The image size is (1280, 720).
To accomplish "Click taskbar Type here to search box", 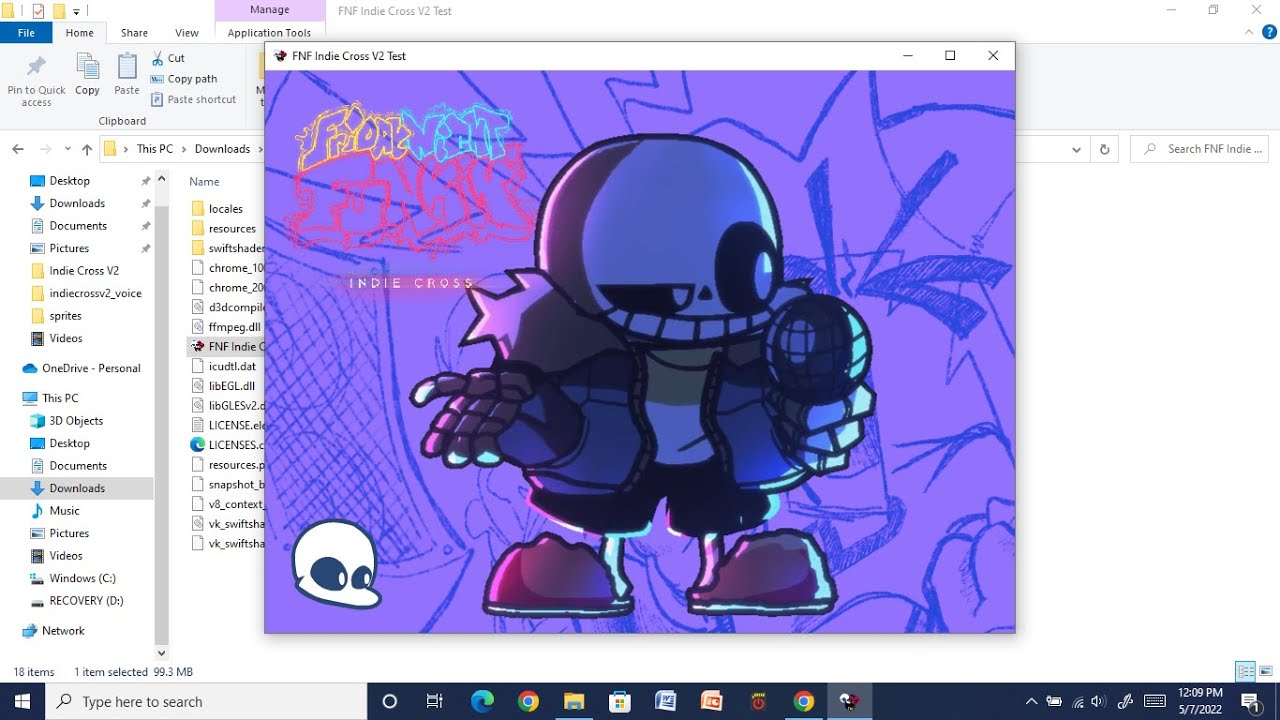I will coord(207,701).
